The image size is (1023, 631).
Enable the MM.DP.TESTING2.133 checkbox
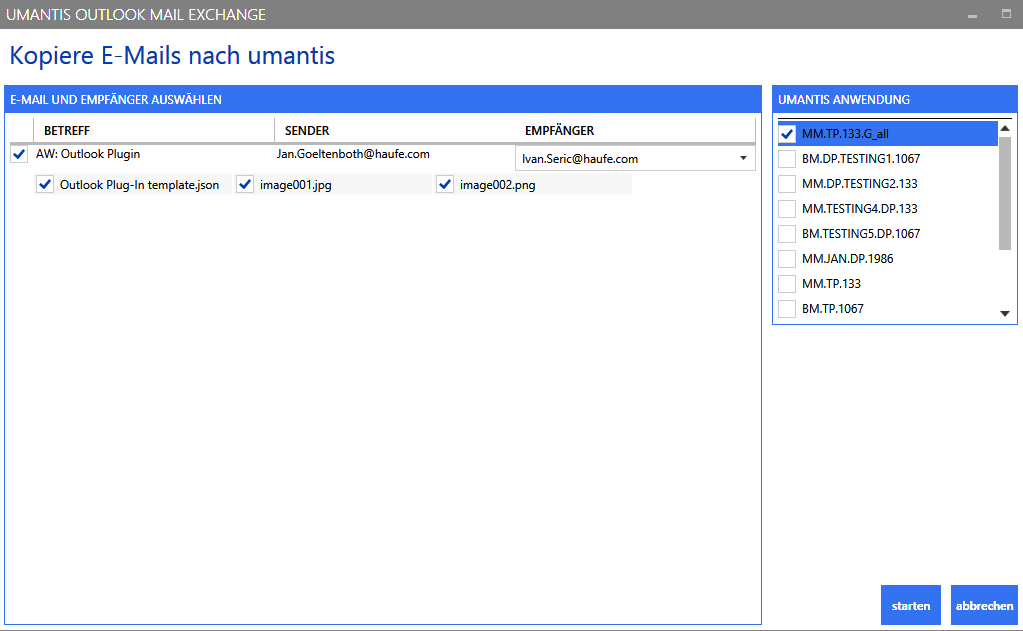(x=787, y=184)
